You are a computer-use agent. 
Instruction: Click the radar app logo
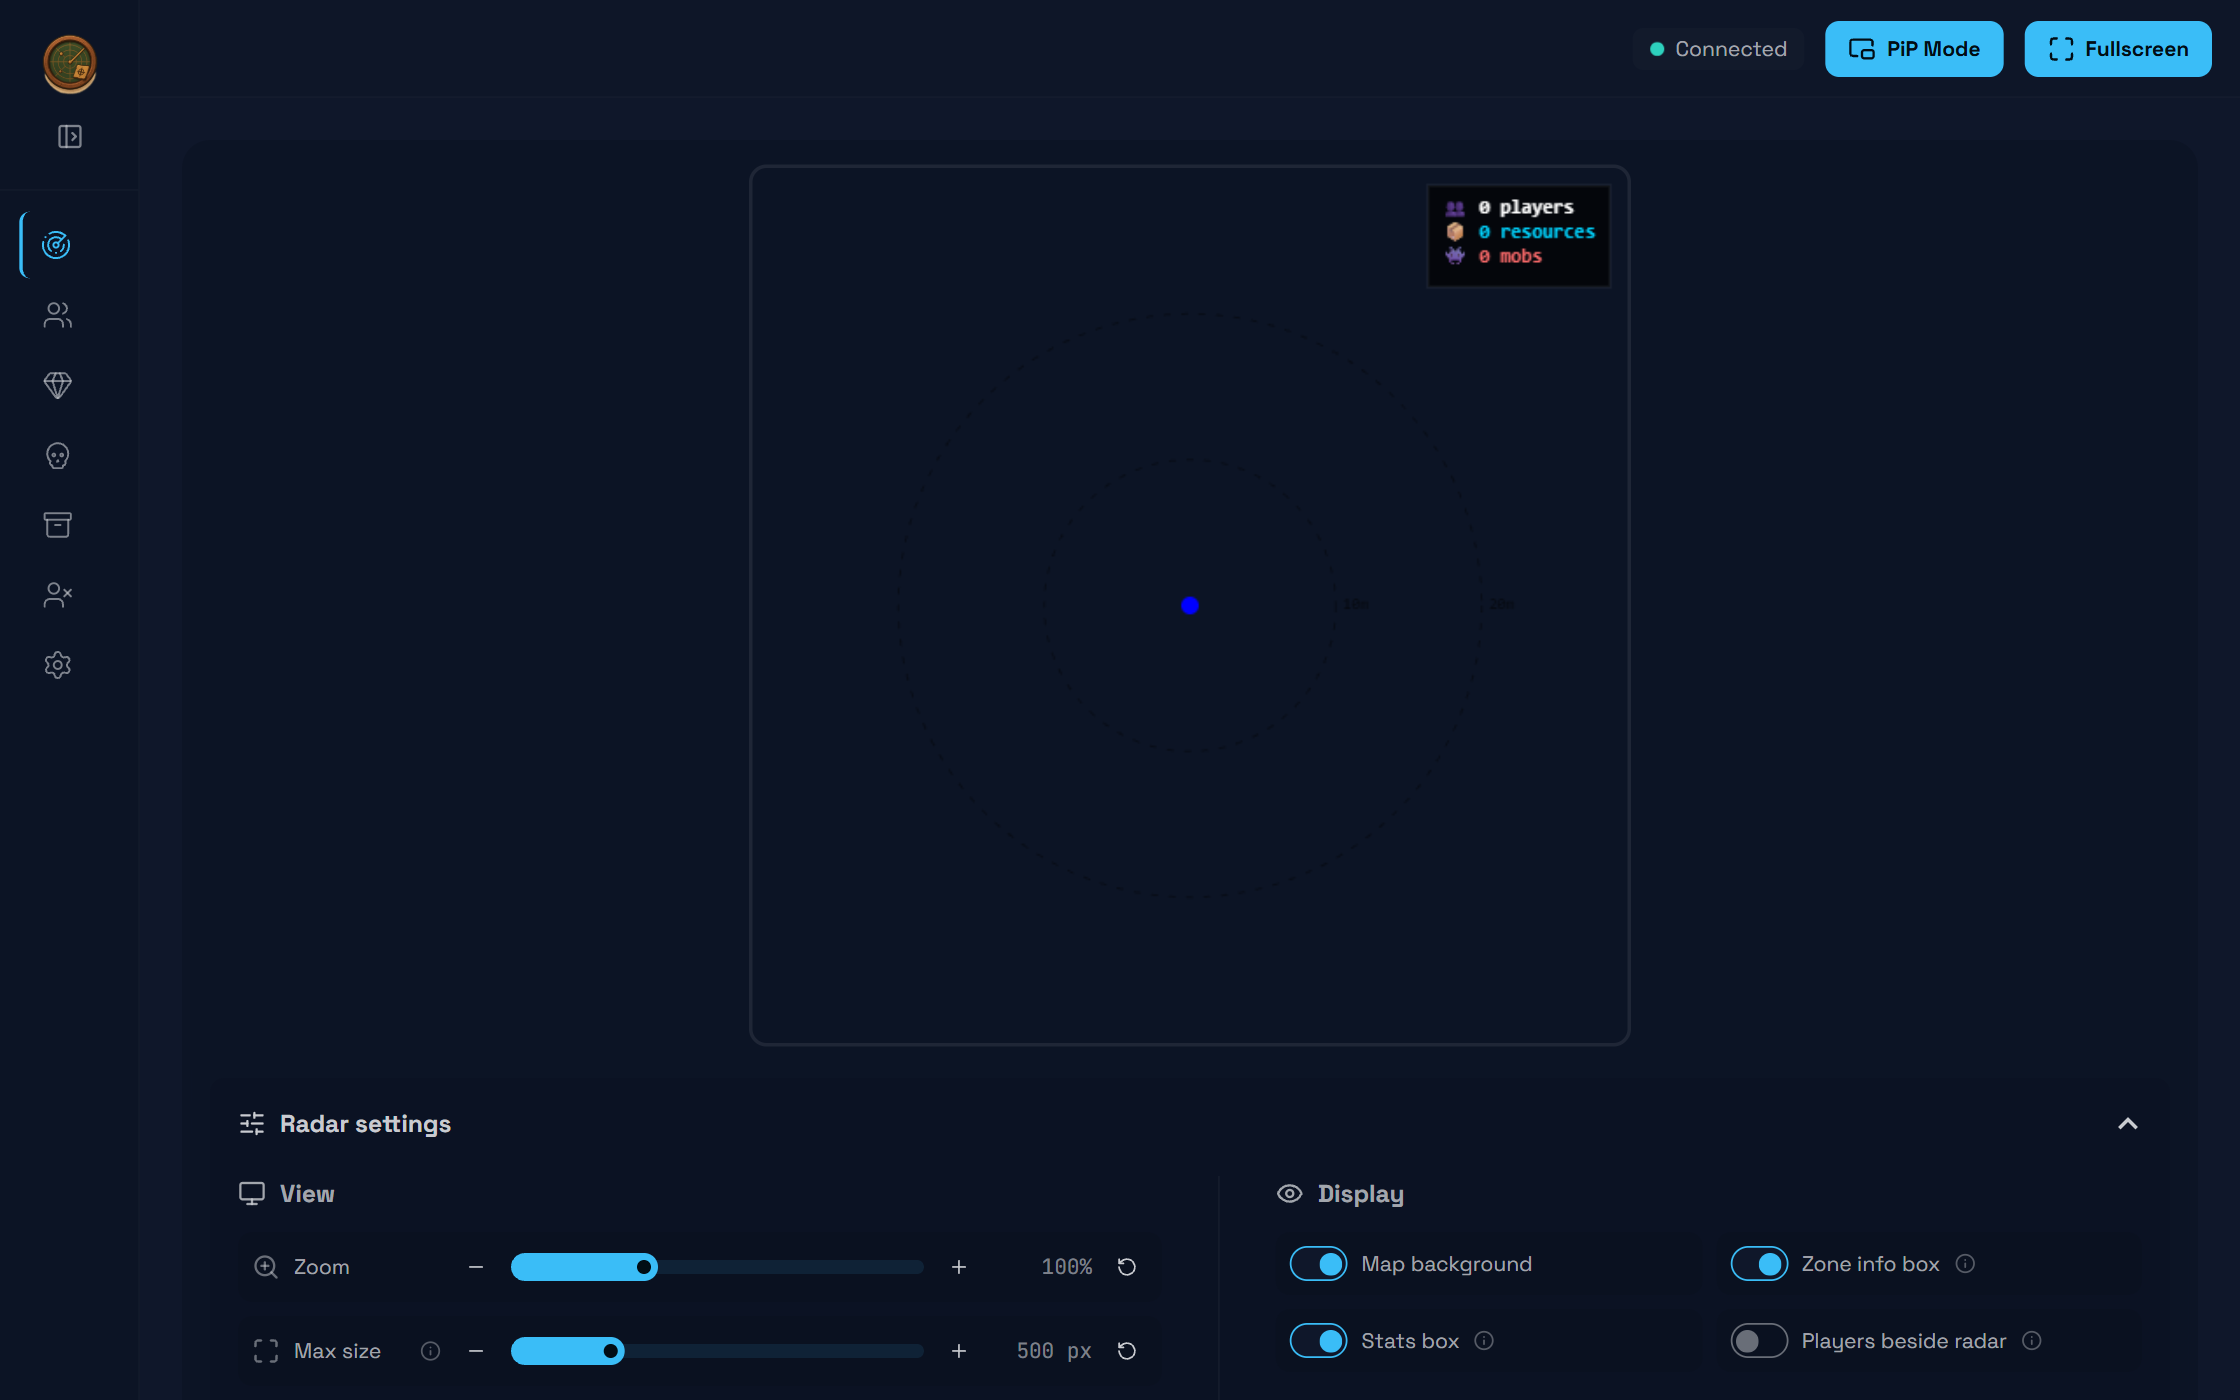pos(69,63)
